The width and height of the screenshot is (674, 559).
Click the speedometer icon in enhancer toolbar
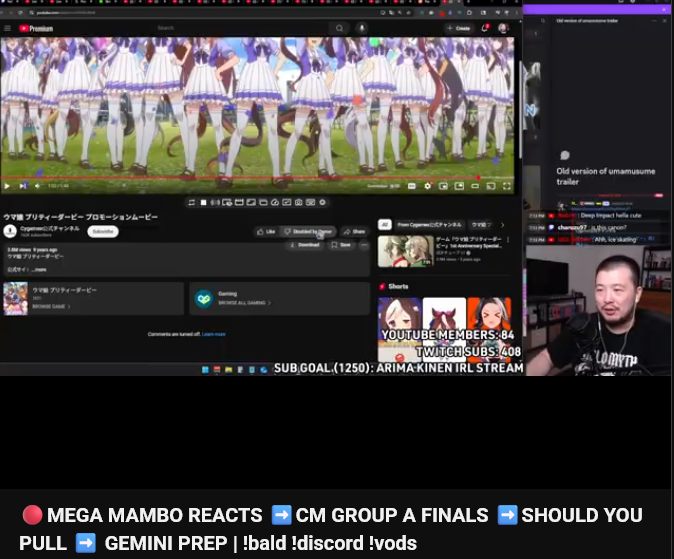pyautogui.click(x=275, y=202)
